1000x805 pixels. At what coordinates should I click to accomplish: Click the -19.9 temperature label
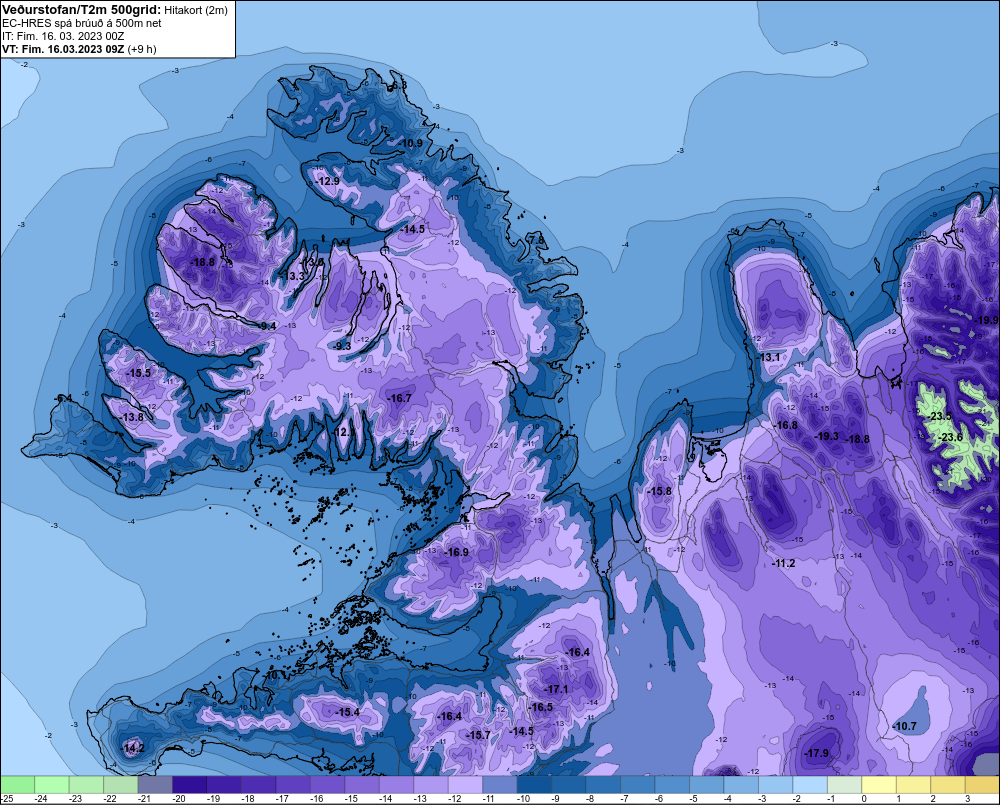click(987, 320)
